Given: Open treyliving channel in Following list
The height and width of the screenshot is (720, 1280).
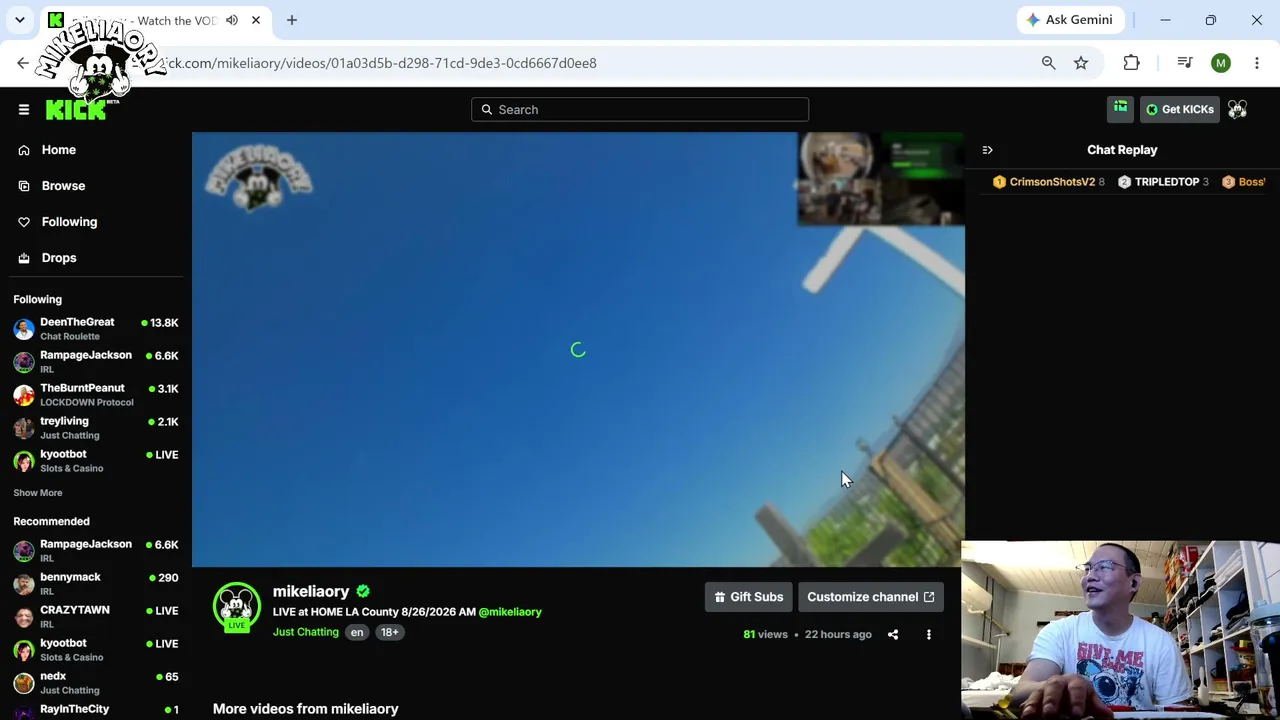Looking at the screenshot, I should point(96,428).
